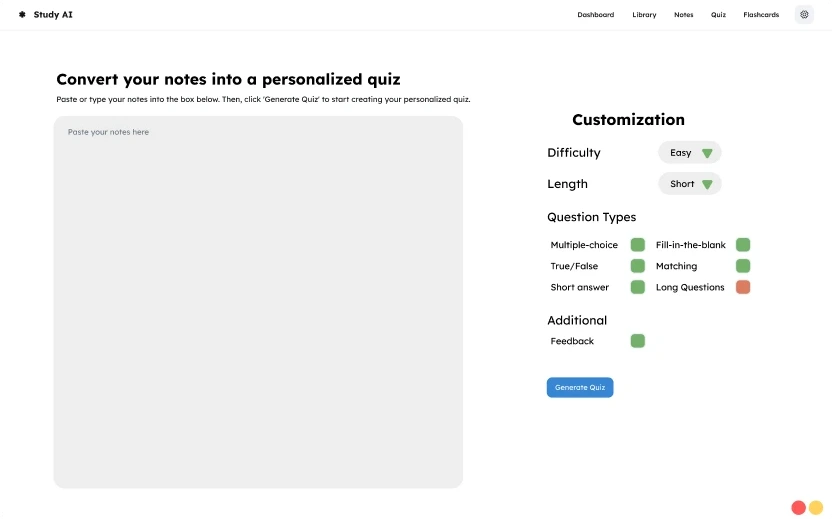The width and height of the screenshot is (832, 519).
Task: Click the Fill-in-the-blank label text
Action: coord(690,245)
